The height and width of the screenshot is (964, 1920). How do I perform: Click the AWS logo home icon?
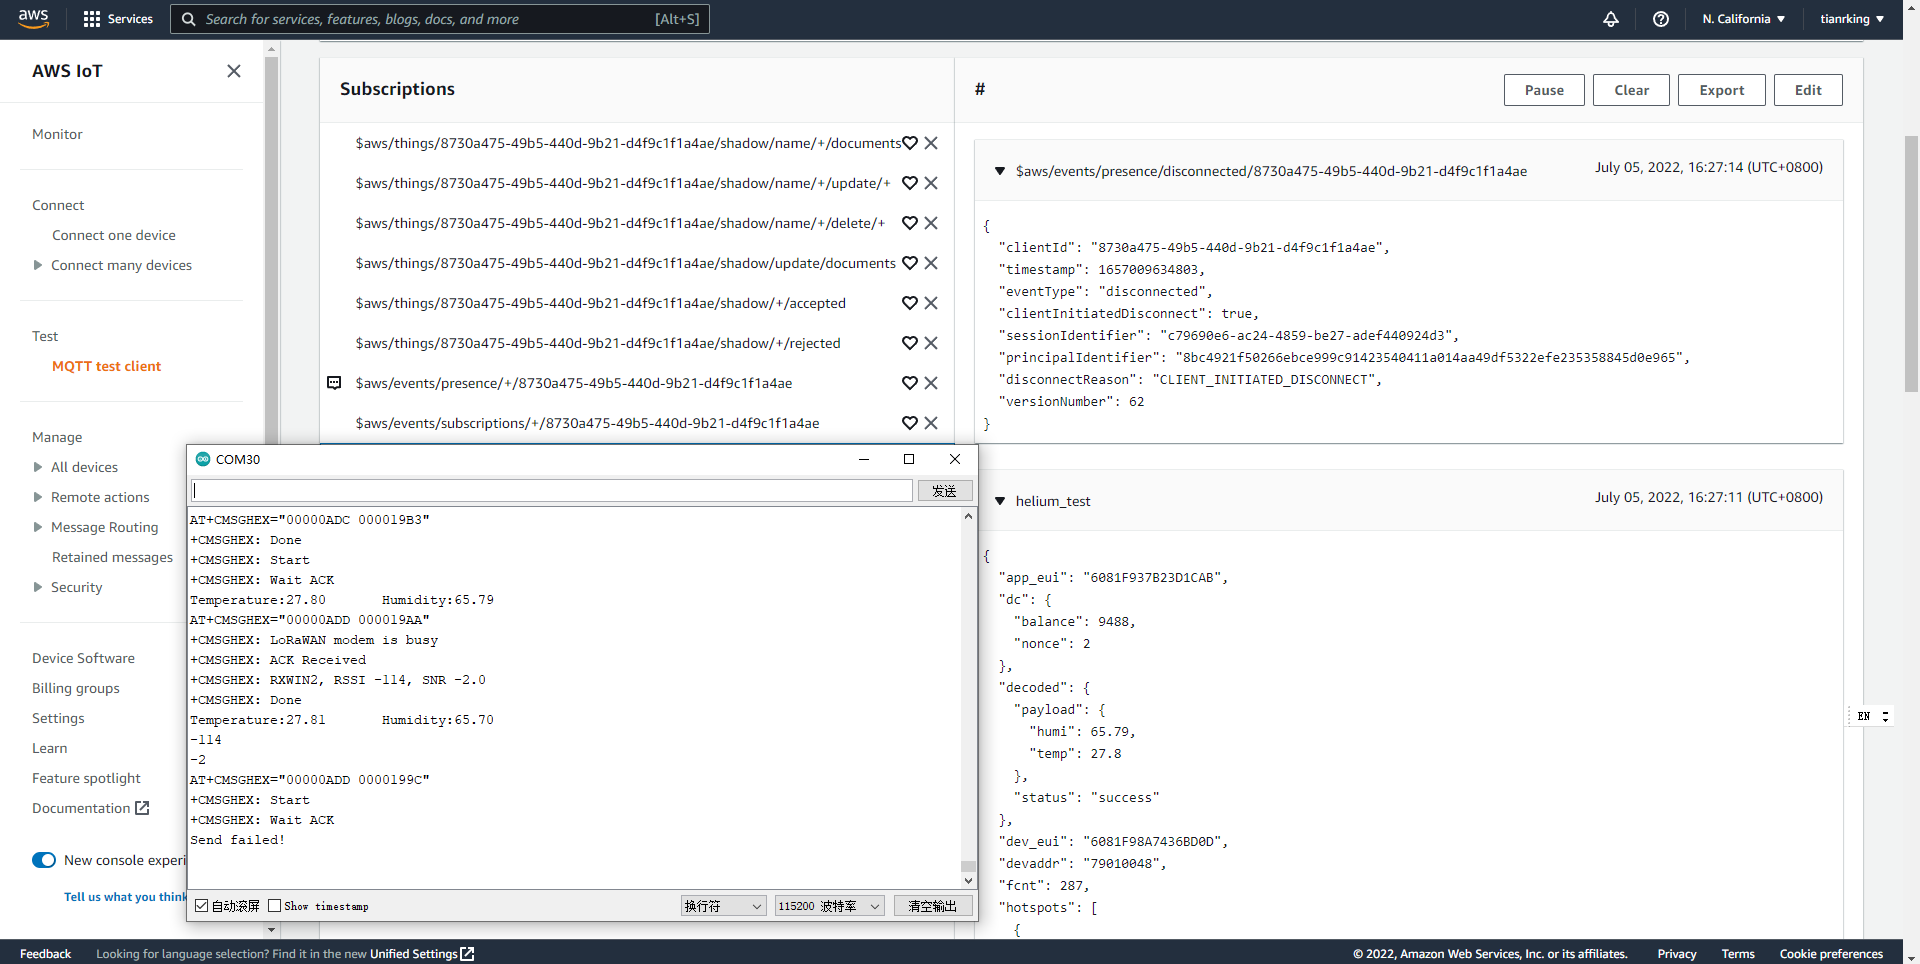point(33,19)
